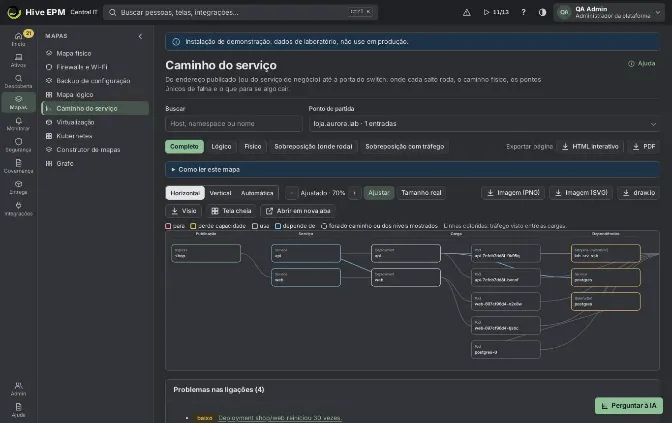Select Sobreposição com tráfego tab
The width and height of the screenshot is (672, 423).
[x=405, y=147]
